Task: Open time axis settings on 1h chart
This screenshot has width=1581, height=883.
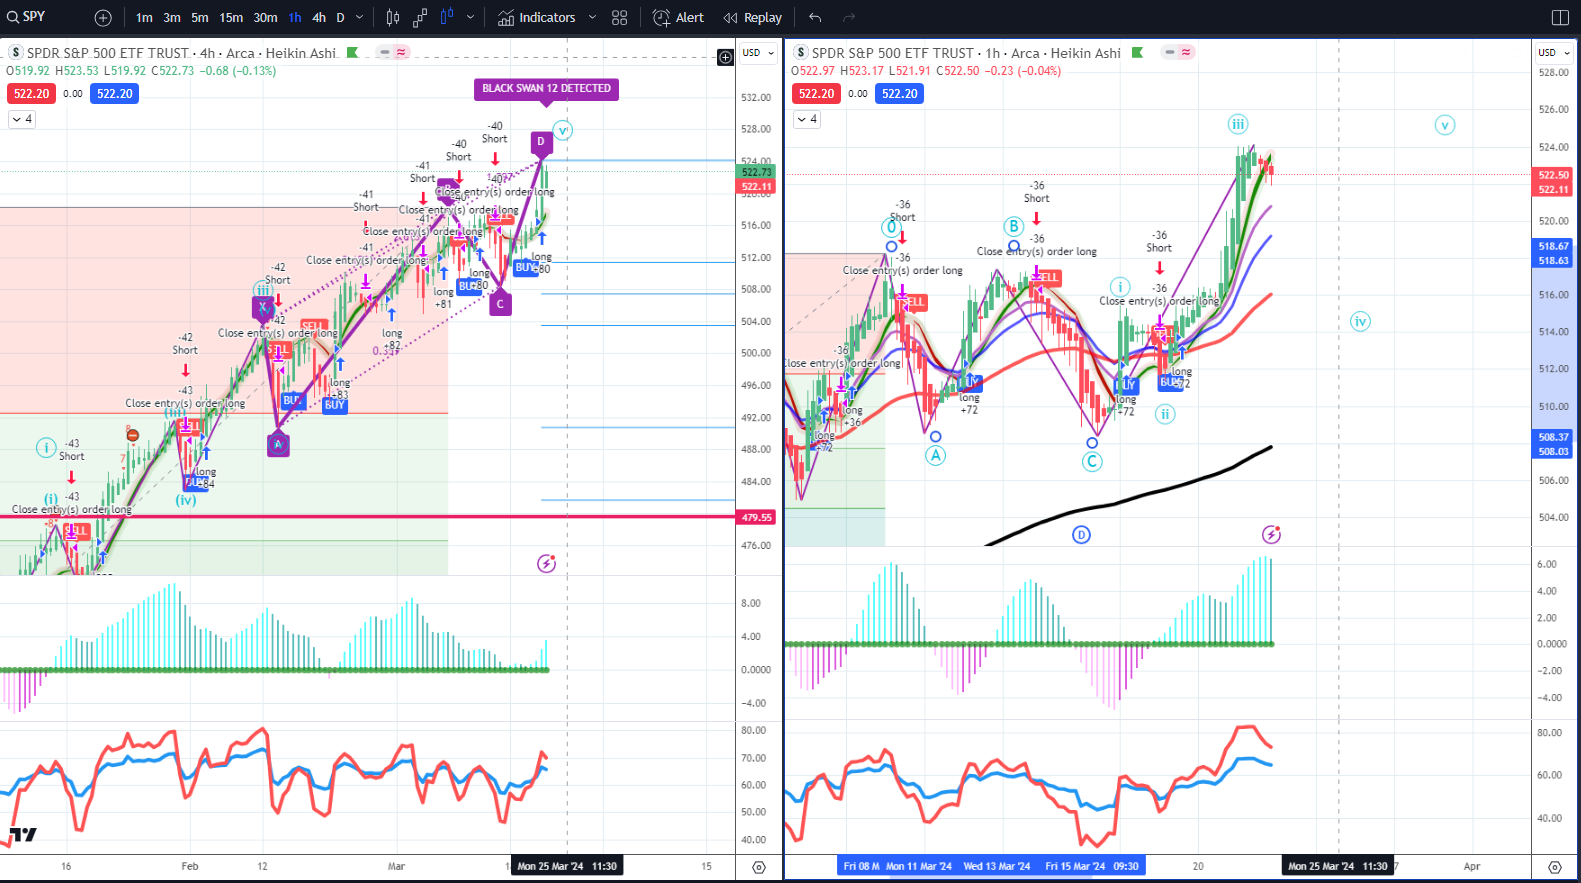Action: click(x=1555, y=867)
